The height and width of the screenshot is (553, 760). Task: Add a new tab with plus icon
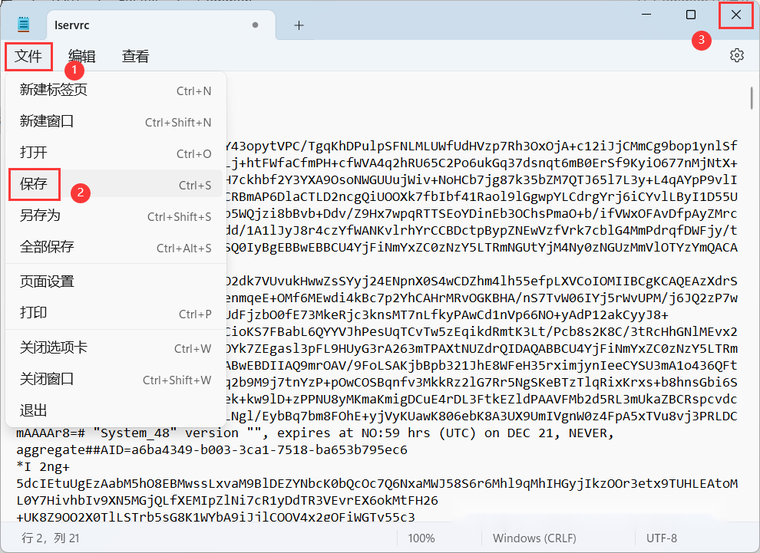tap(299, 25)
